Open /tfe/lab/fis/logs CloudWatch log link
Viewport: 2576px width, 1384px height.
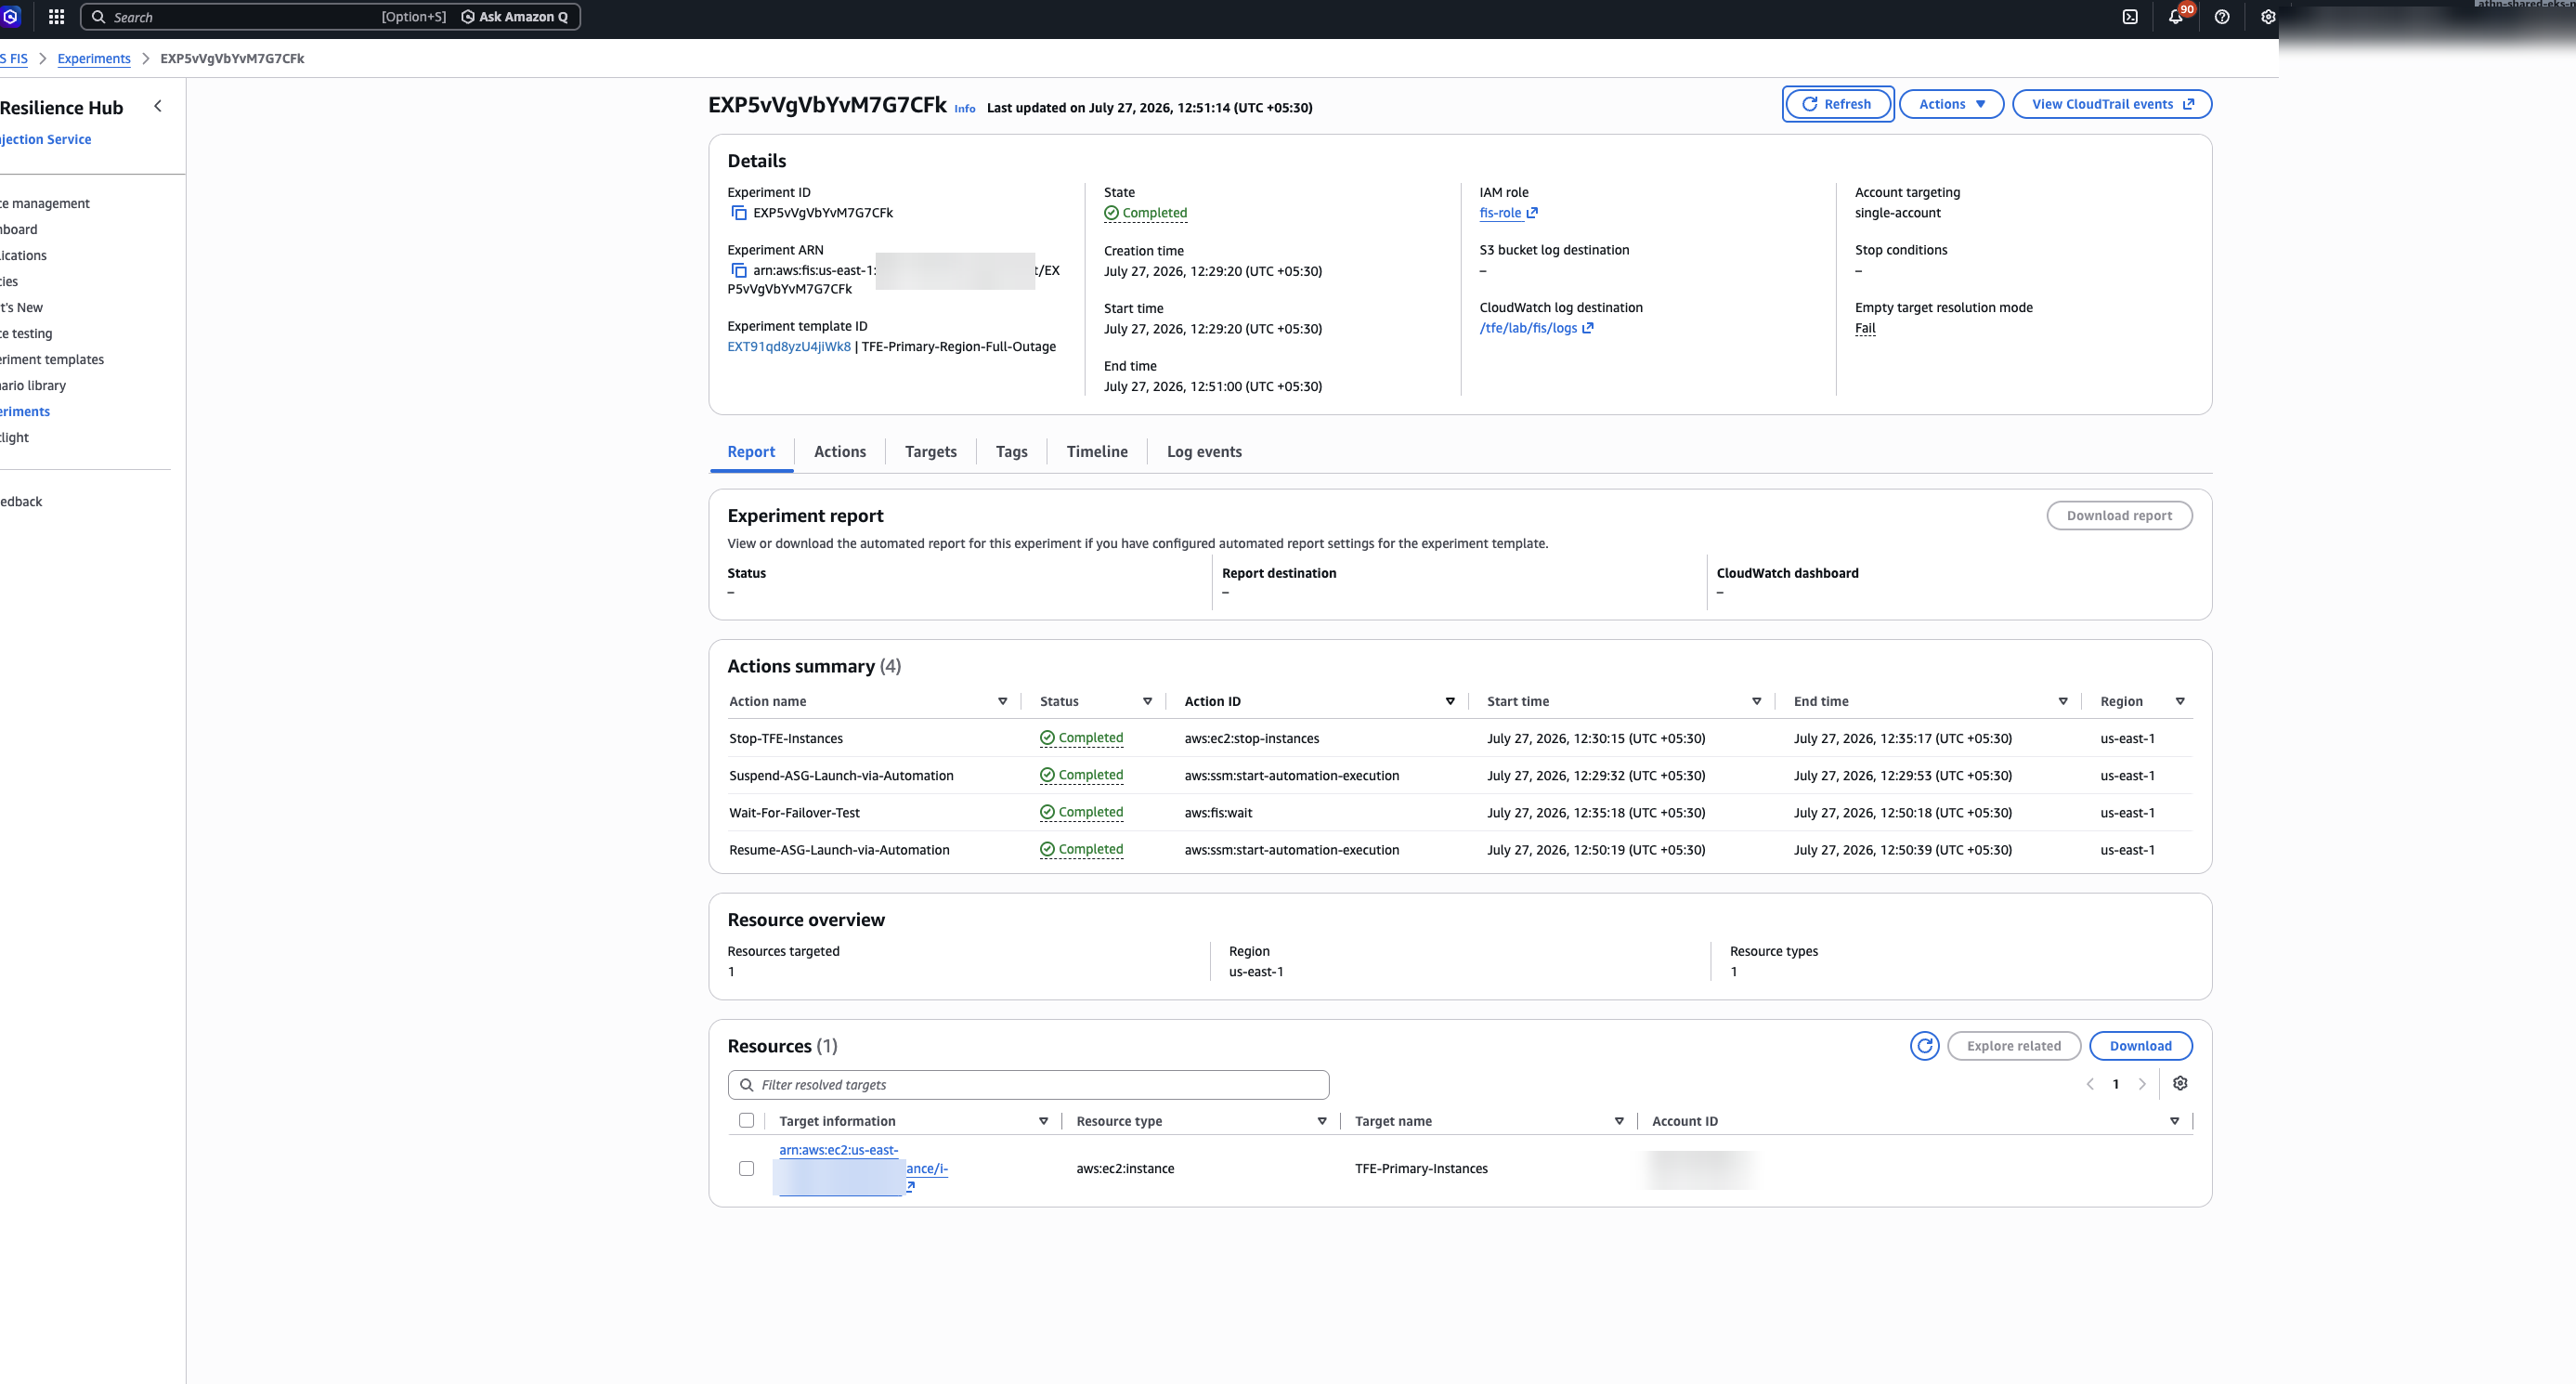1536,328
